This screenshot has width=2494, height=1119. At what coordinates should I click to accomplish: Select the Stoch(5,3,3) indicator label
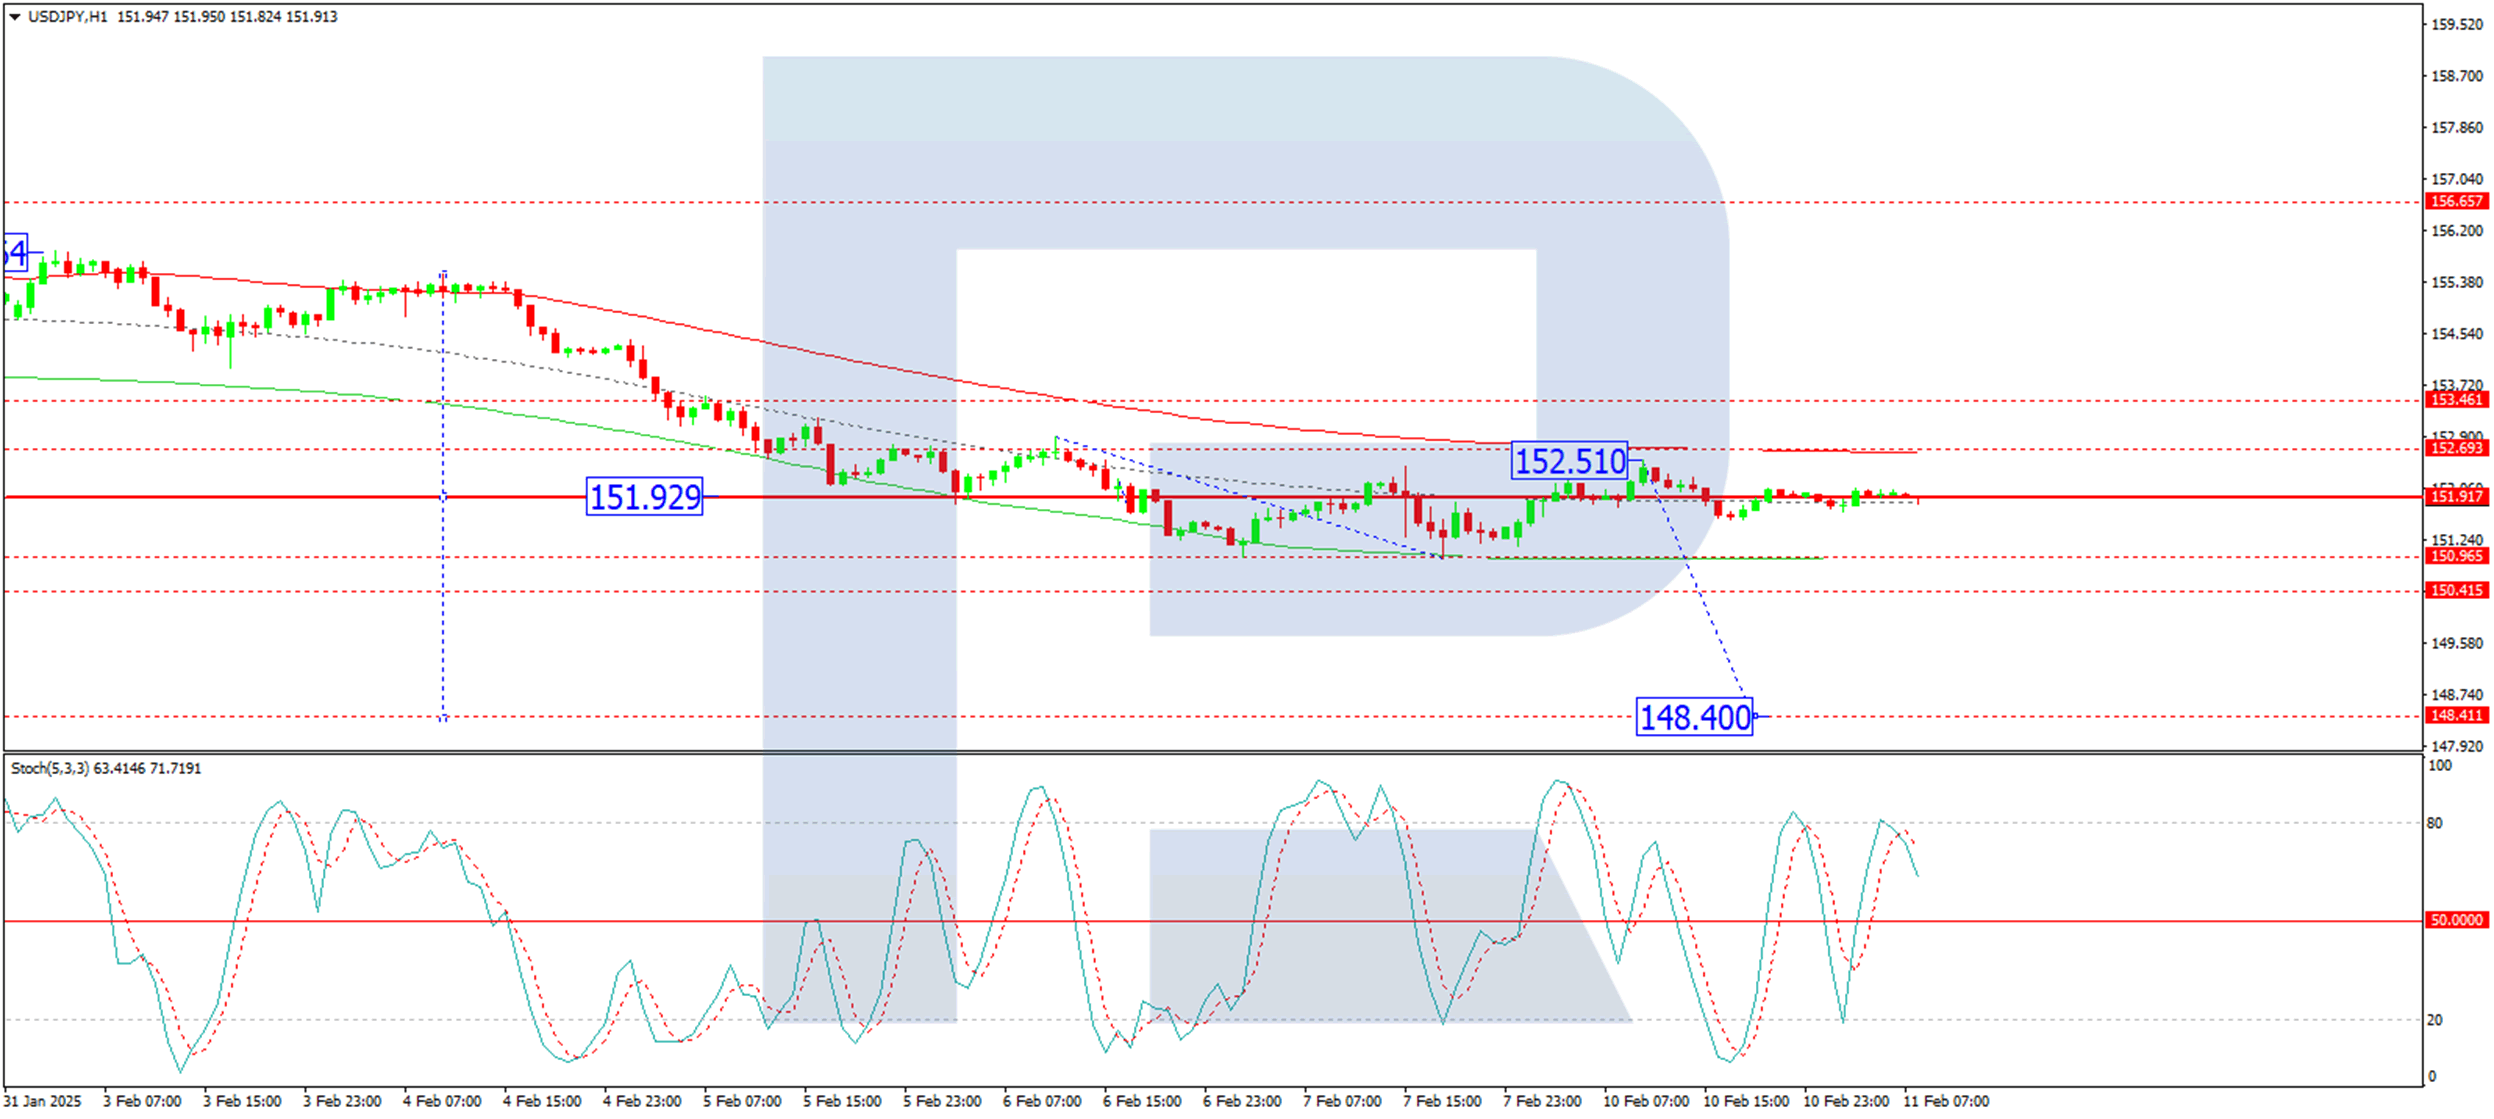click(x=50, y=769)
